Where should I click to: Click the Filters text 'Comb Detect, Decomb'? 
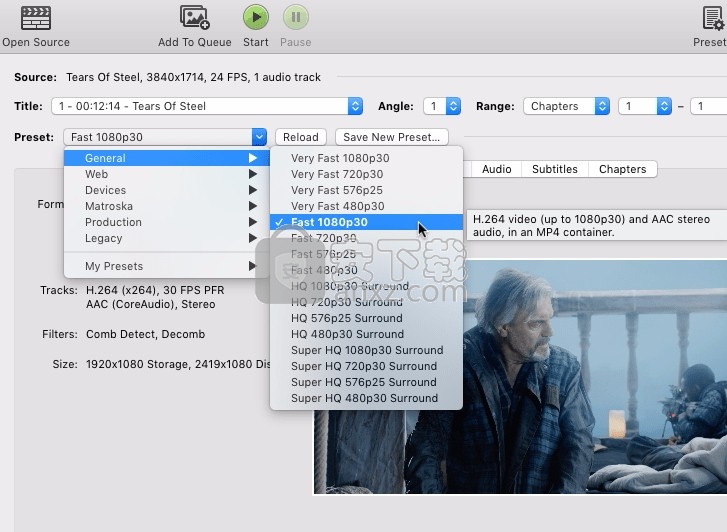[x=146, y=334]
